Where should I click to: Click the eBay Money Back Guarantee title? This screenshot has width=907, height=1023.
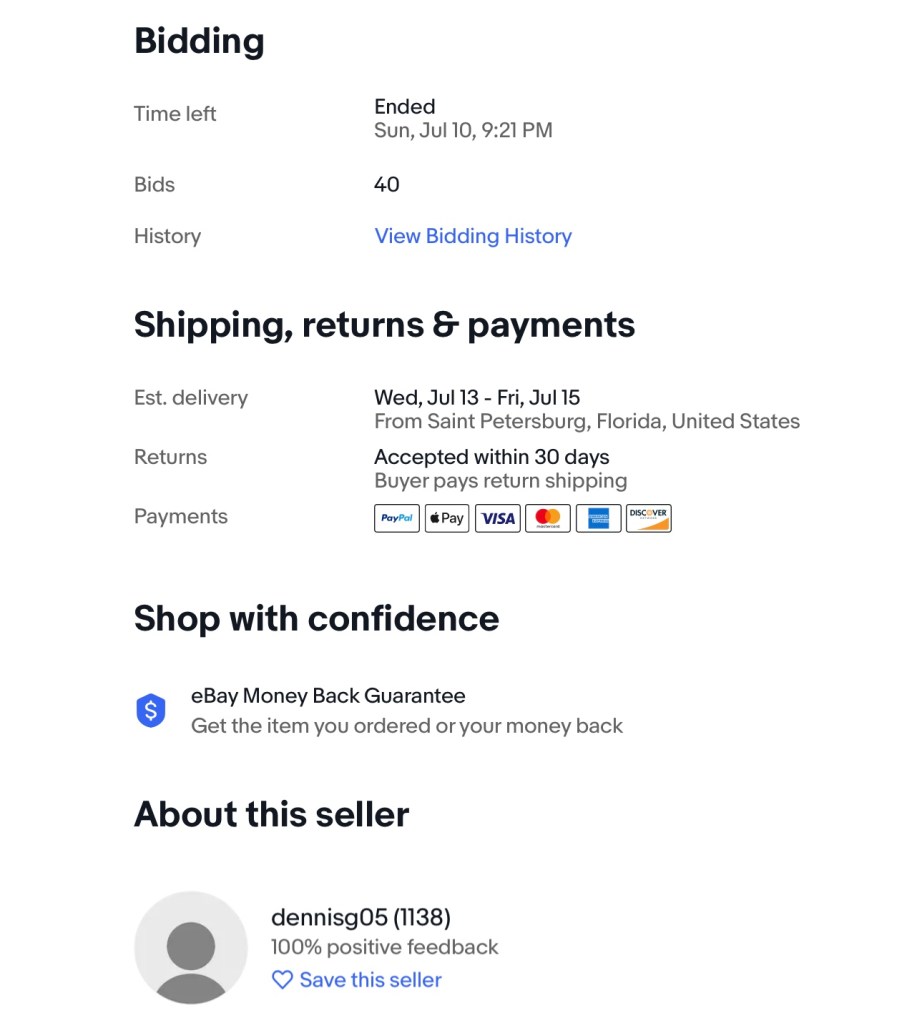click(x=328, y=695)
